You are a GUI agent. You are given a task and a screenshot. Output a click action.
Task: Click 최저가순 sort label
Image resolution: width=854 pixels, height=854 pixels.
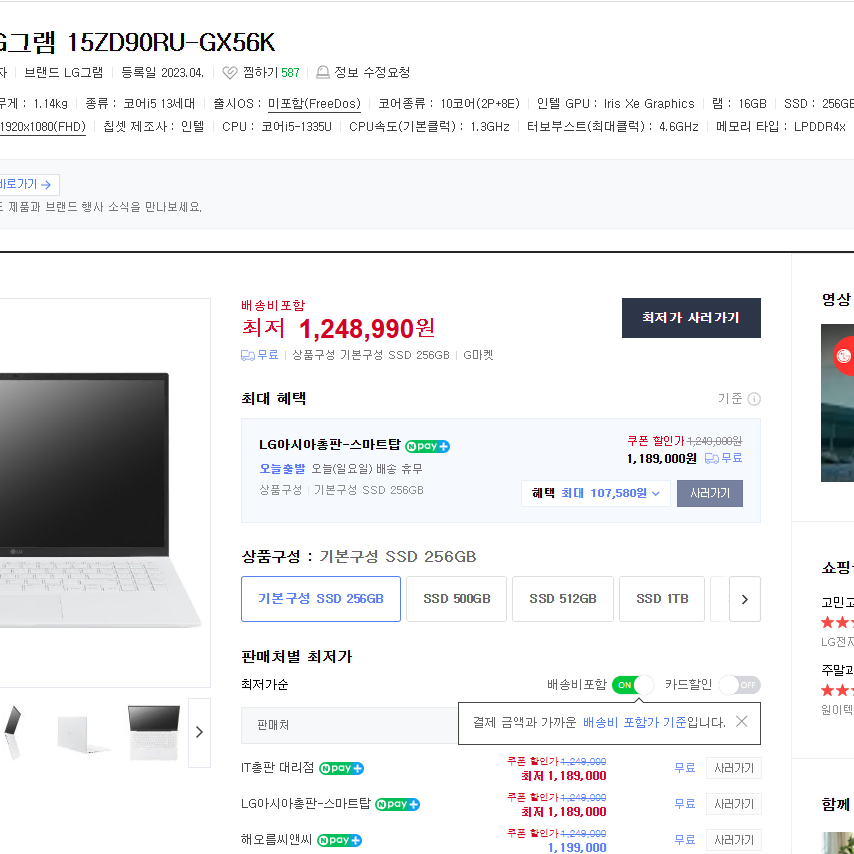[265, 685]
